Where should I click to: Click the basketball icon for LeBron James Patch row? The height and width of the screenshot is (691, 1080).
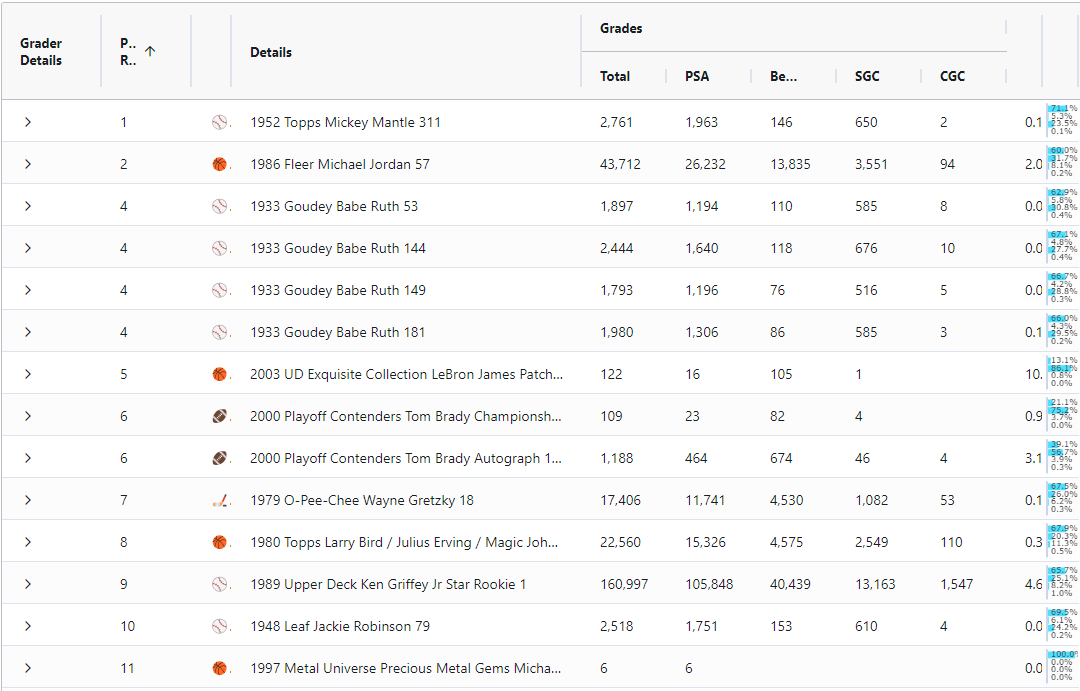pyautogui.click(x=218, y=374)
